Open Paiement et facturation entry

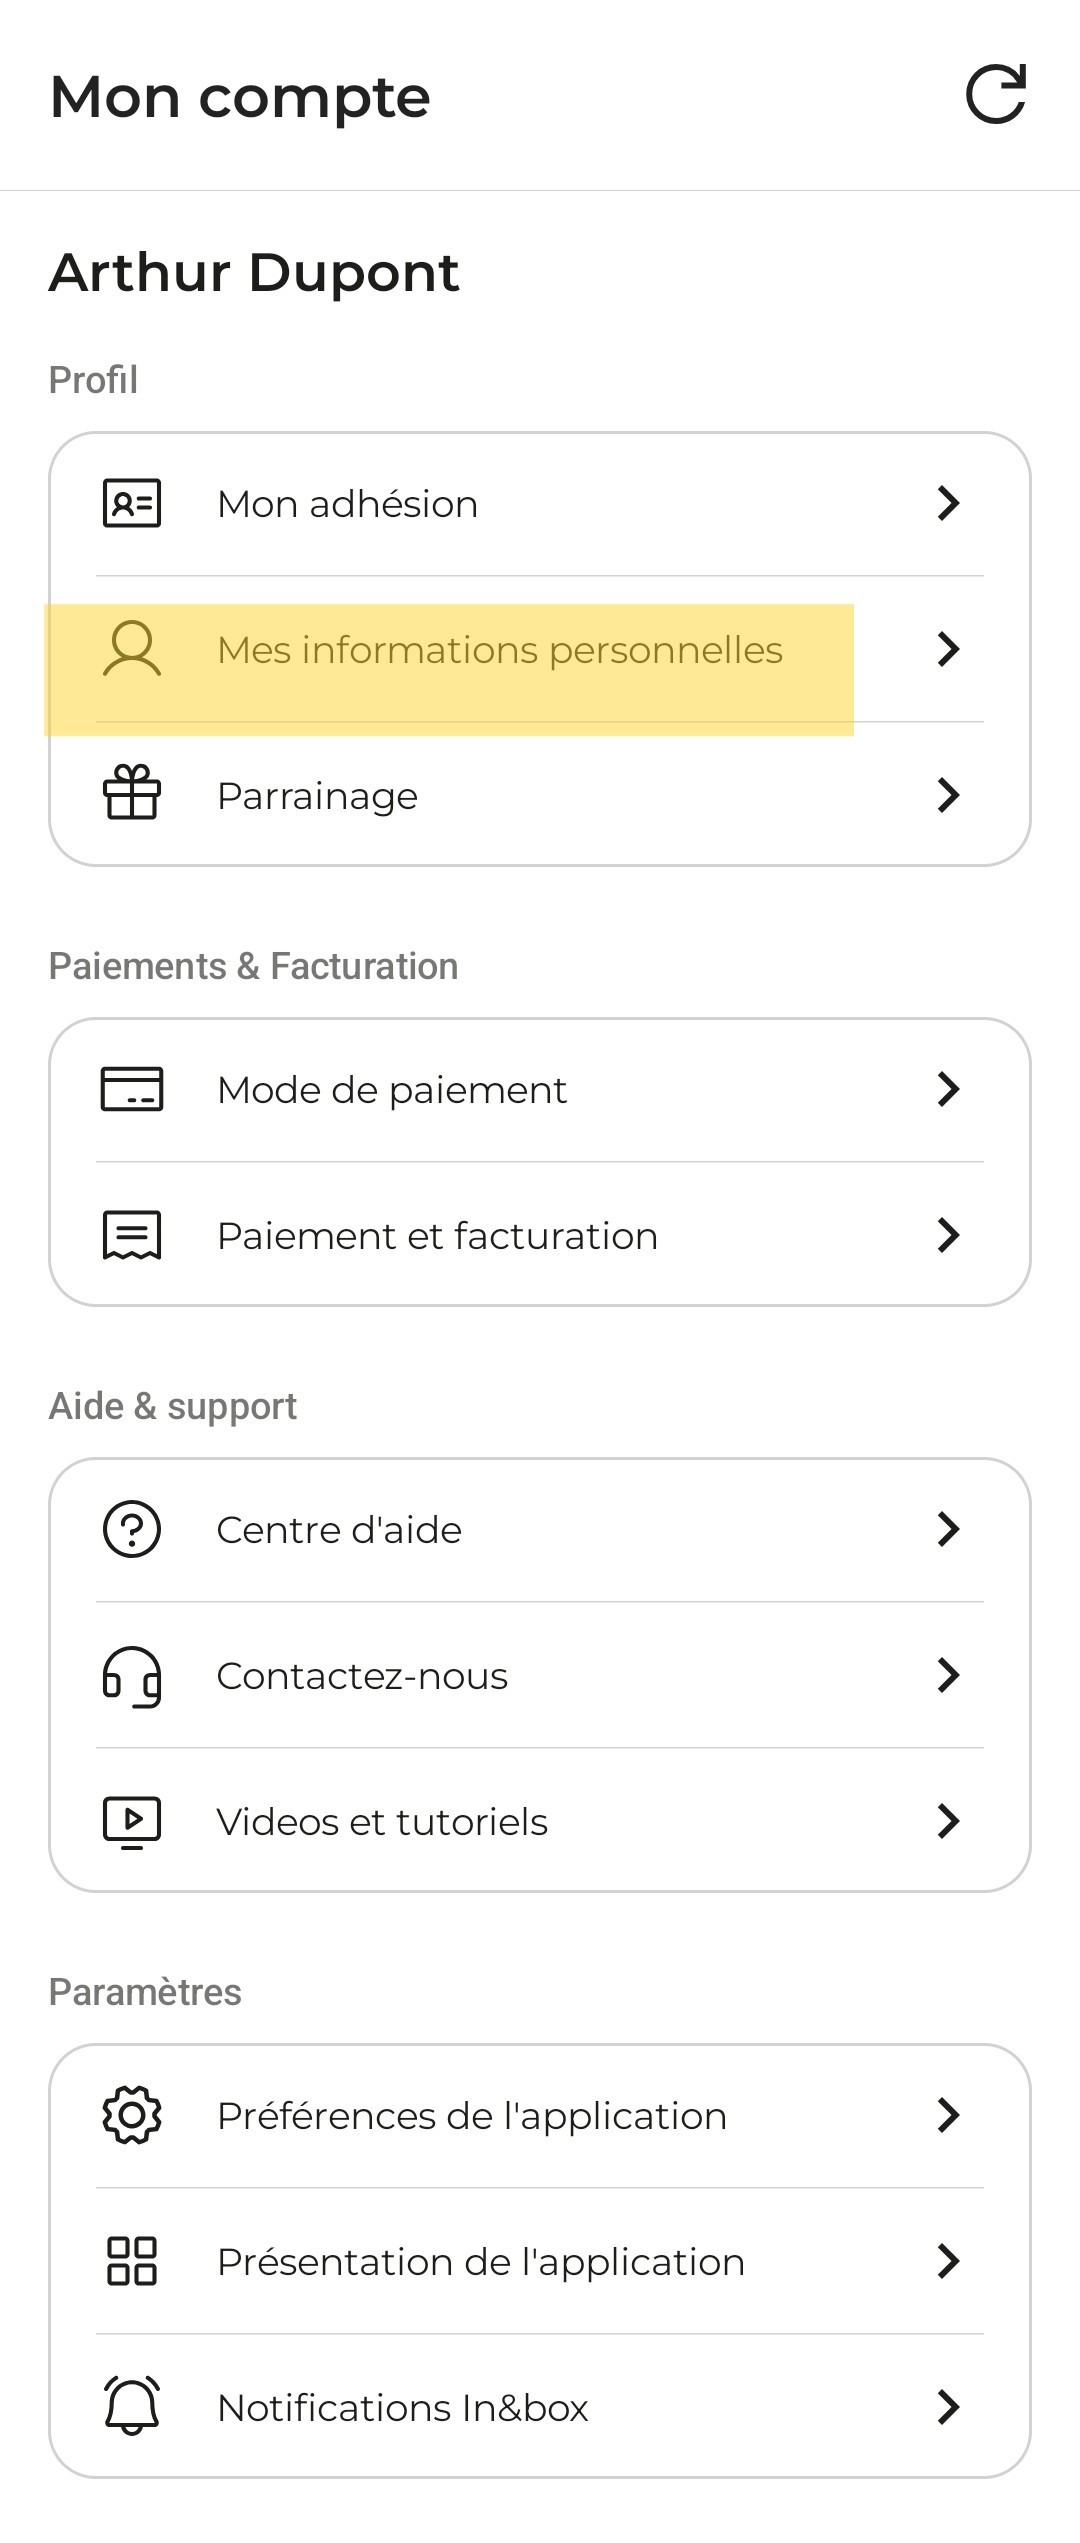click(x=540, y=1235)
